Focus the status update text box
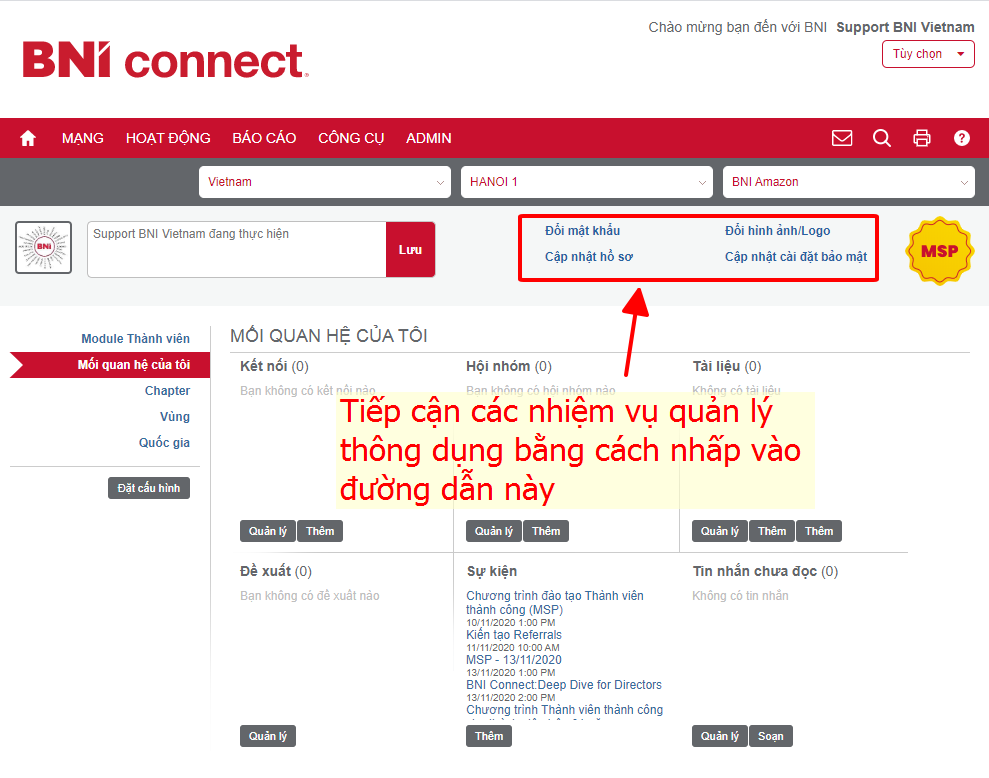This screenshot has height=778, width=989. (x=237, y=250)
